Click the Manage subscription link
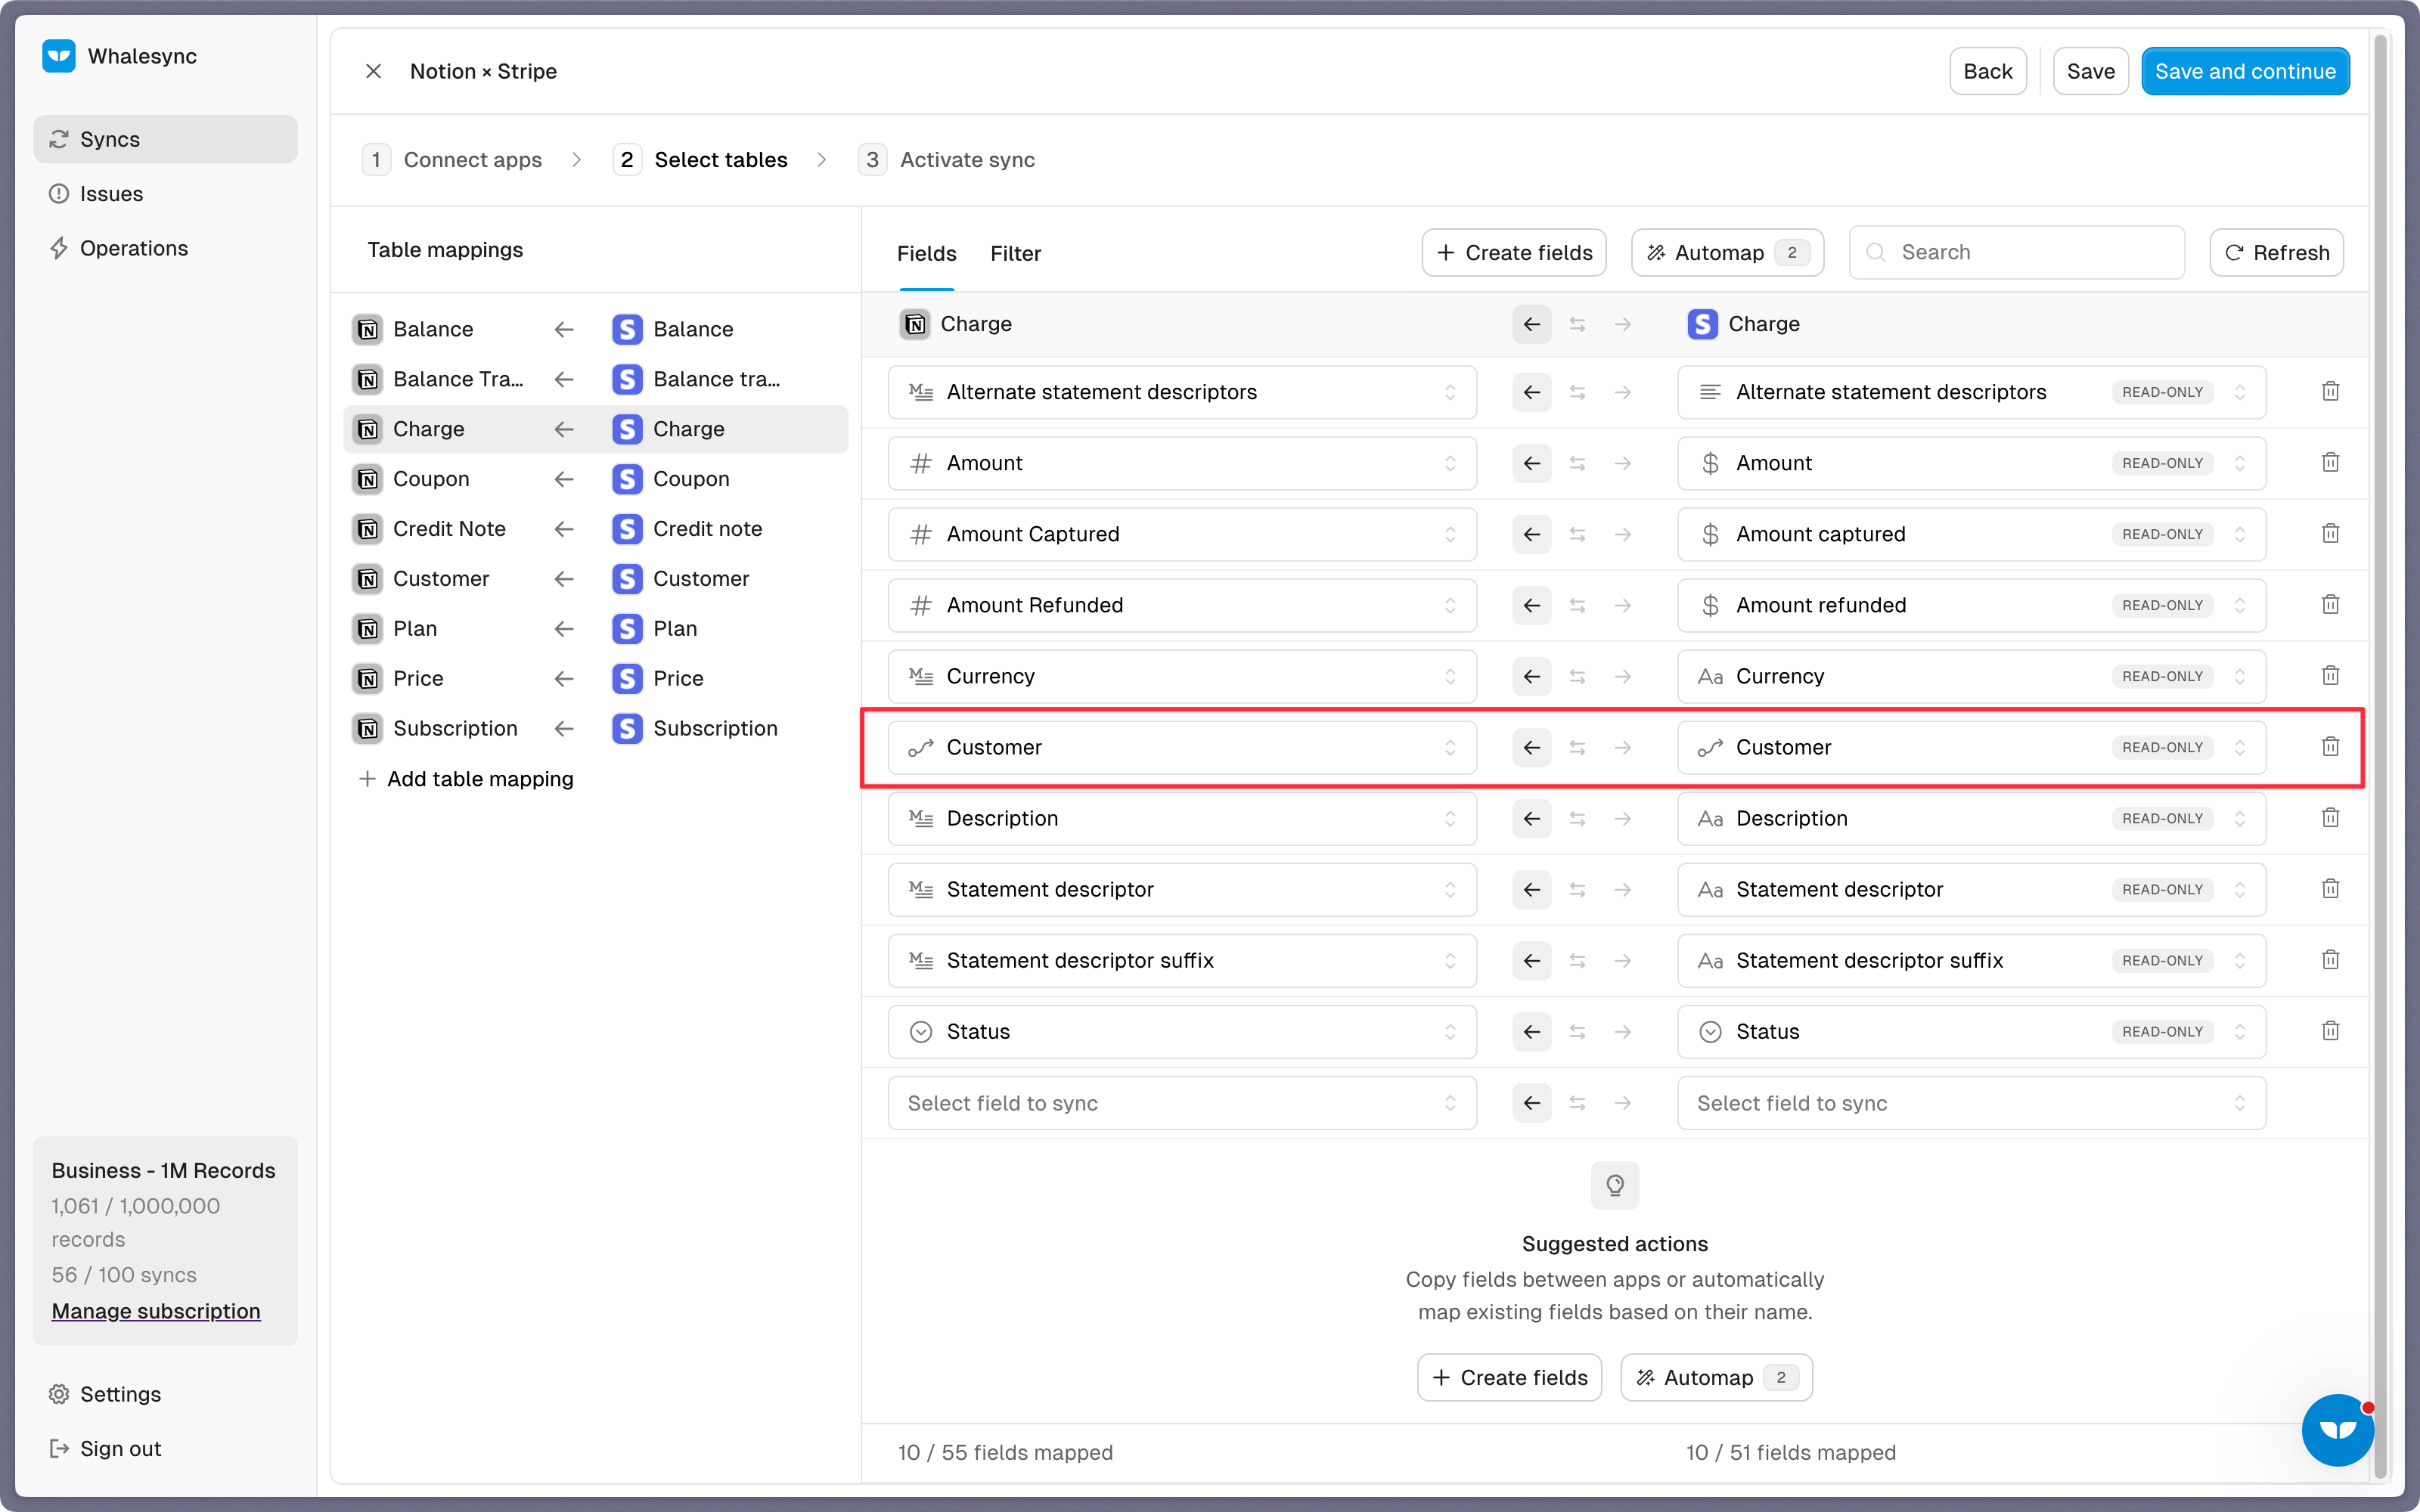Screen dimensions: 2420x1512 point(156,1310)
